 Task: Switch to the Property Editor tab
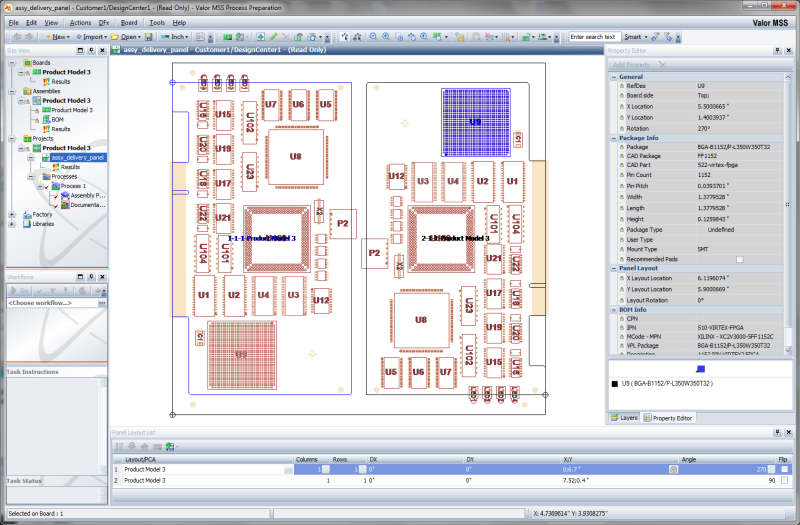coord(667,418)
